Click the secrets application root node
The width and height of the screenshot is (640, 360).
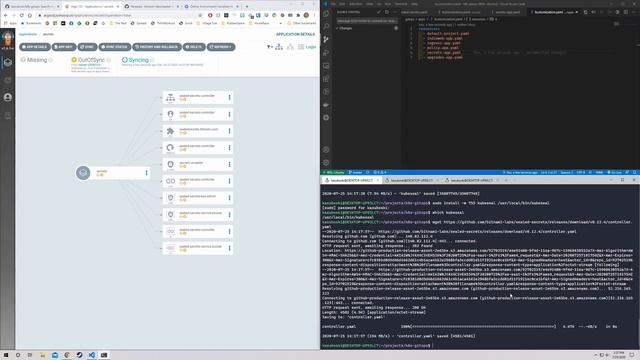tap(112, 173)
